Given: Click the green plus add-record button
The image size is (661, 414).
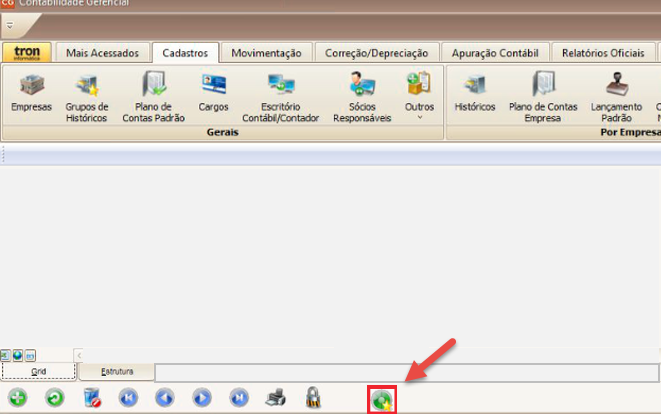Looking at the screenshot, I should [x=18, y=398].
